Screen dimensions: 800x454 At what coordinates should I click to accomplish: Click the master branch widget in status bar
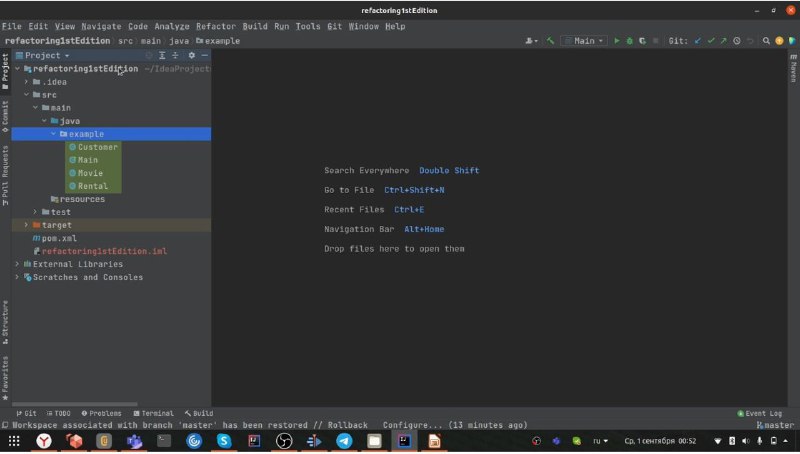pyautogui.click(x=775, y=425)
